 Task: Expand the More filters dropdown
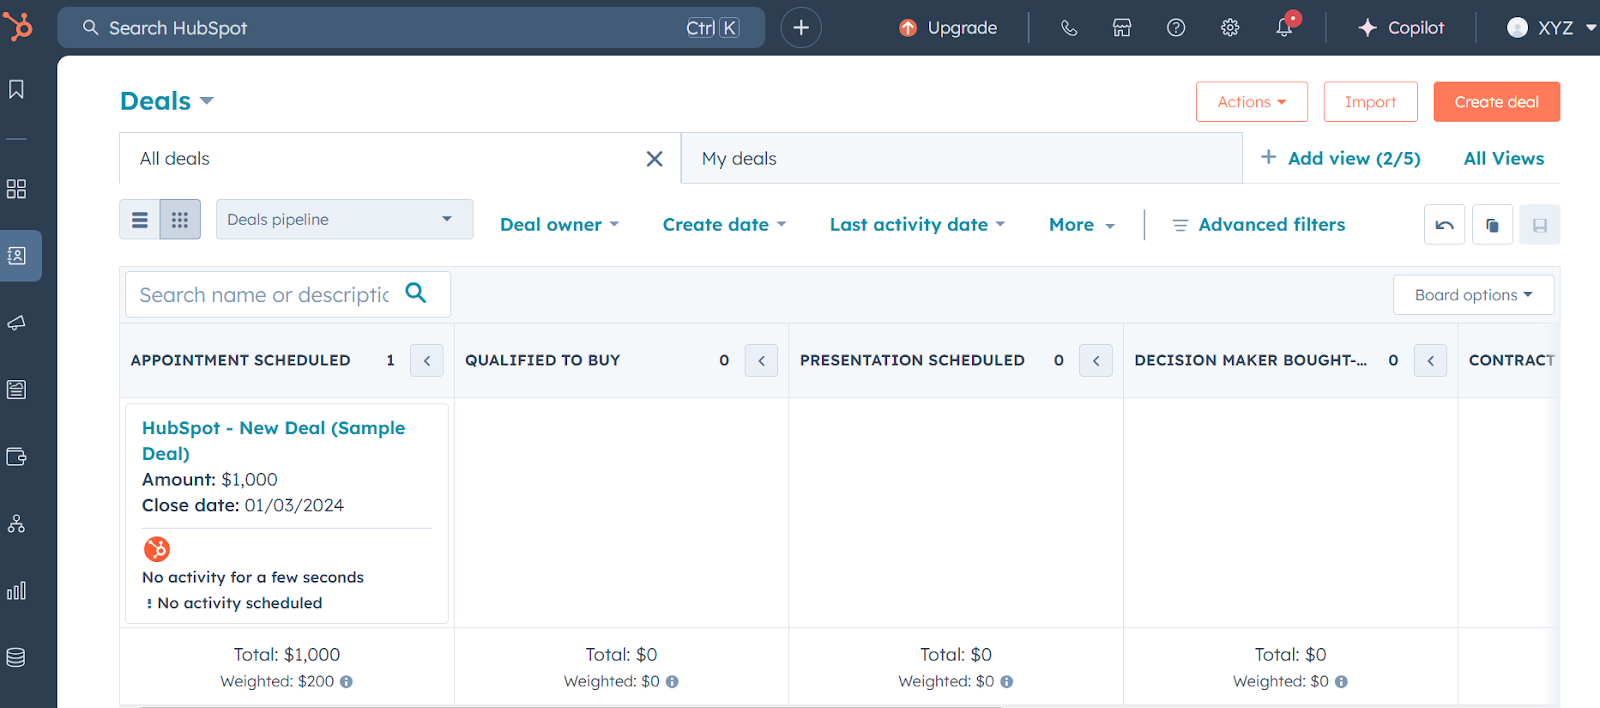pos(1082,225)
